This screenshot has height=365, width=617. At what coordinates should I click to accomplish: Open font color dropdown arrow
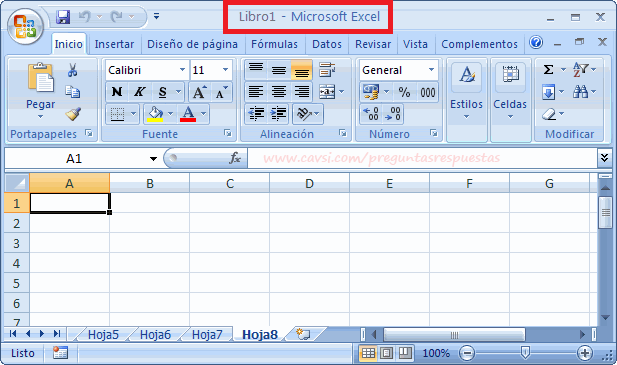pyautogui.click(x=203, y=114)
